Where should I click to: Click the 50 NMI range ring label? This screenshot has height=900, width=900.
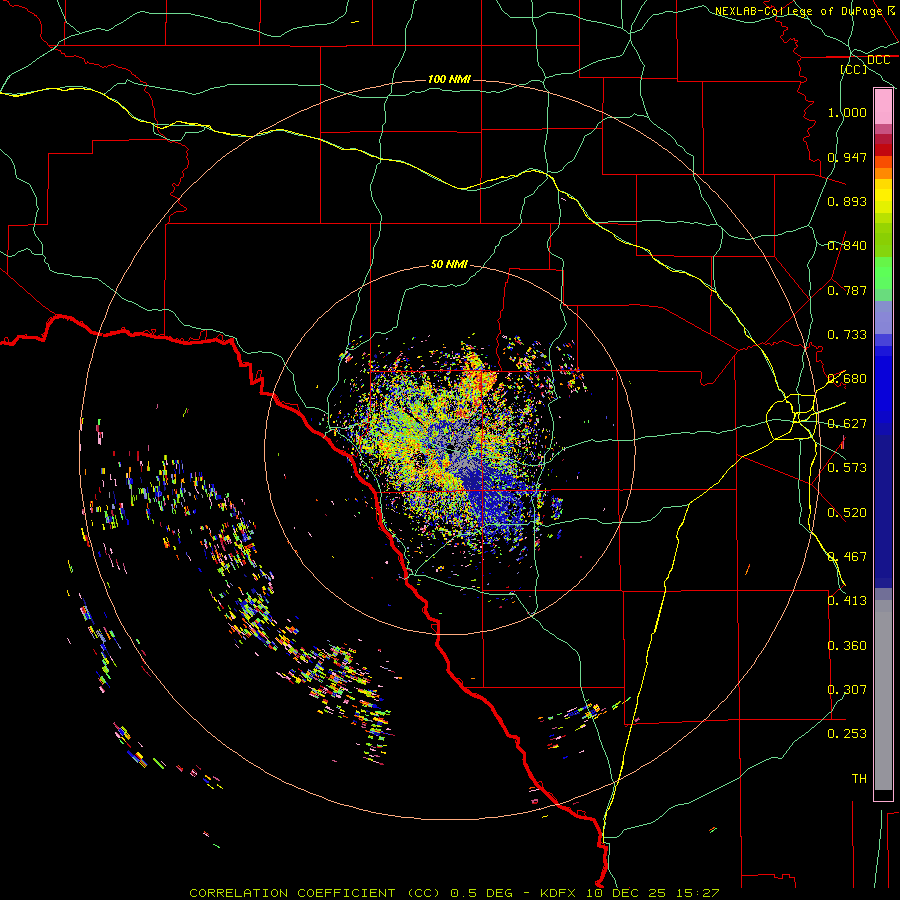tap(449, 264)
